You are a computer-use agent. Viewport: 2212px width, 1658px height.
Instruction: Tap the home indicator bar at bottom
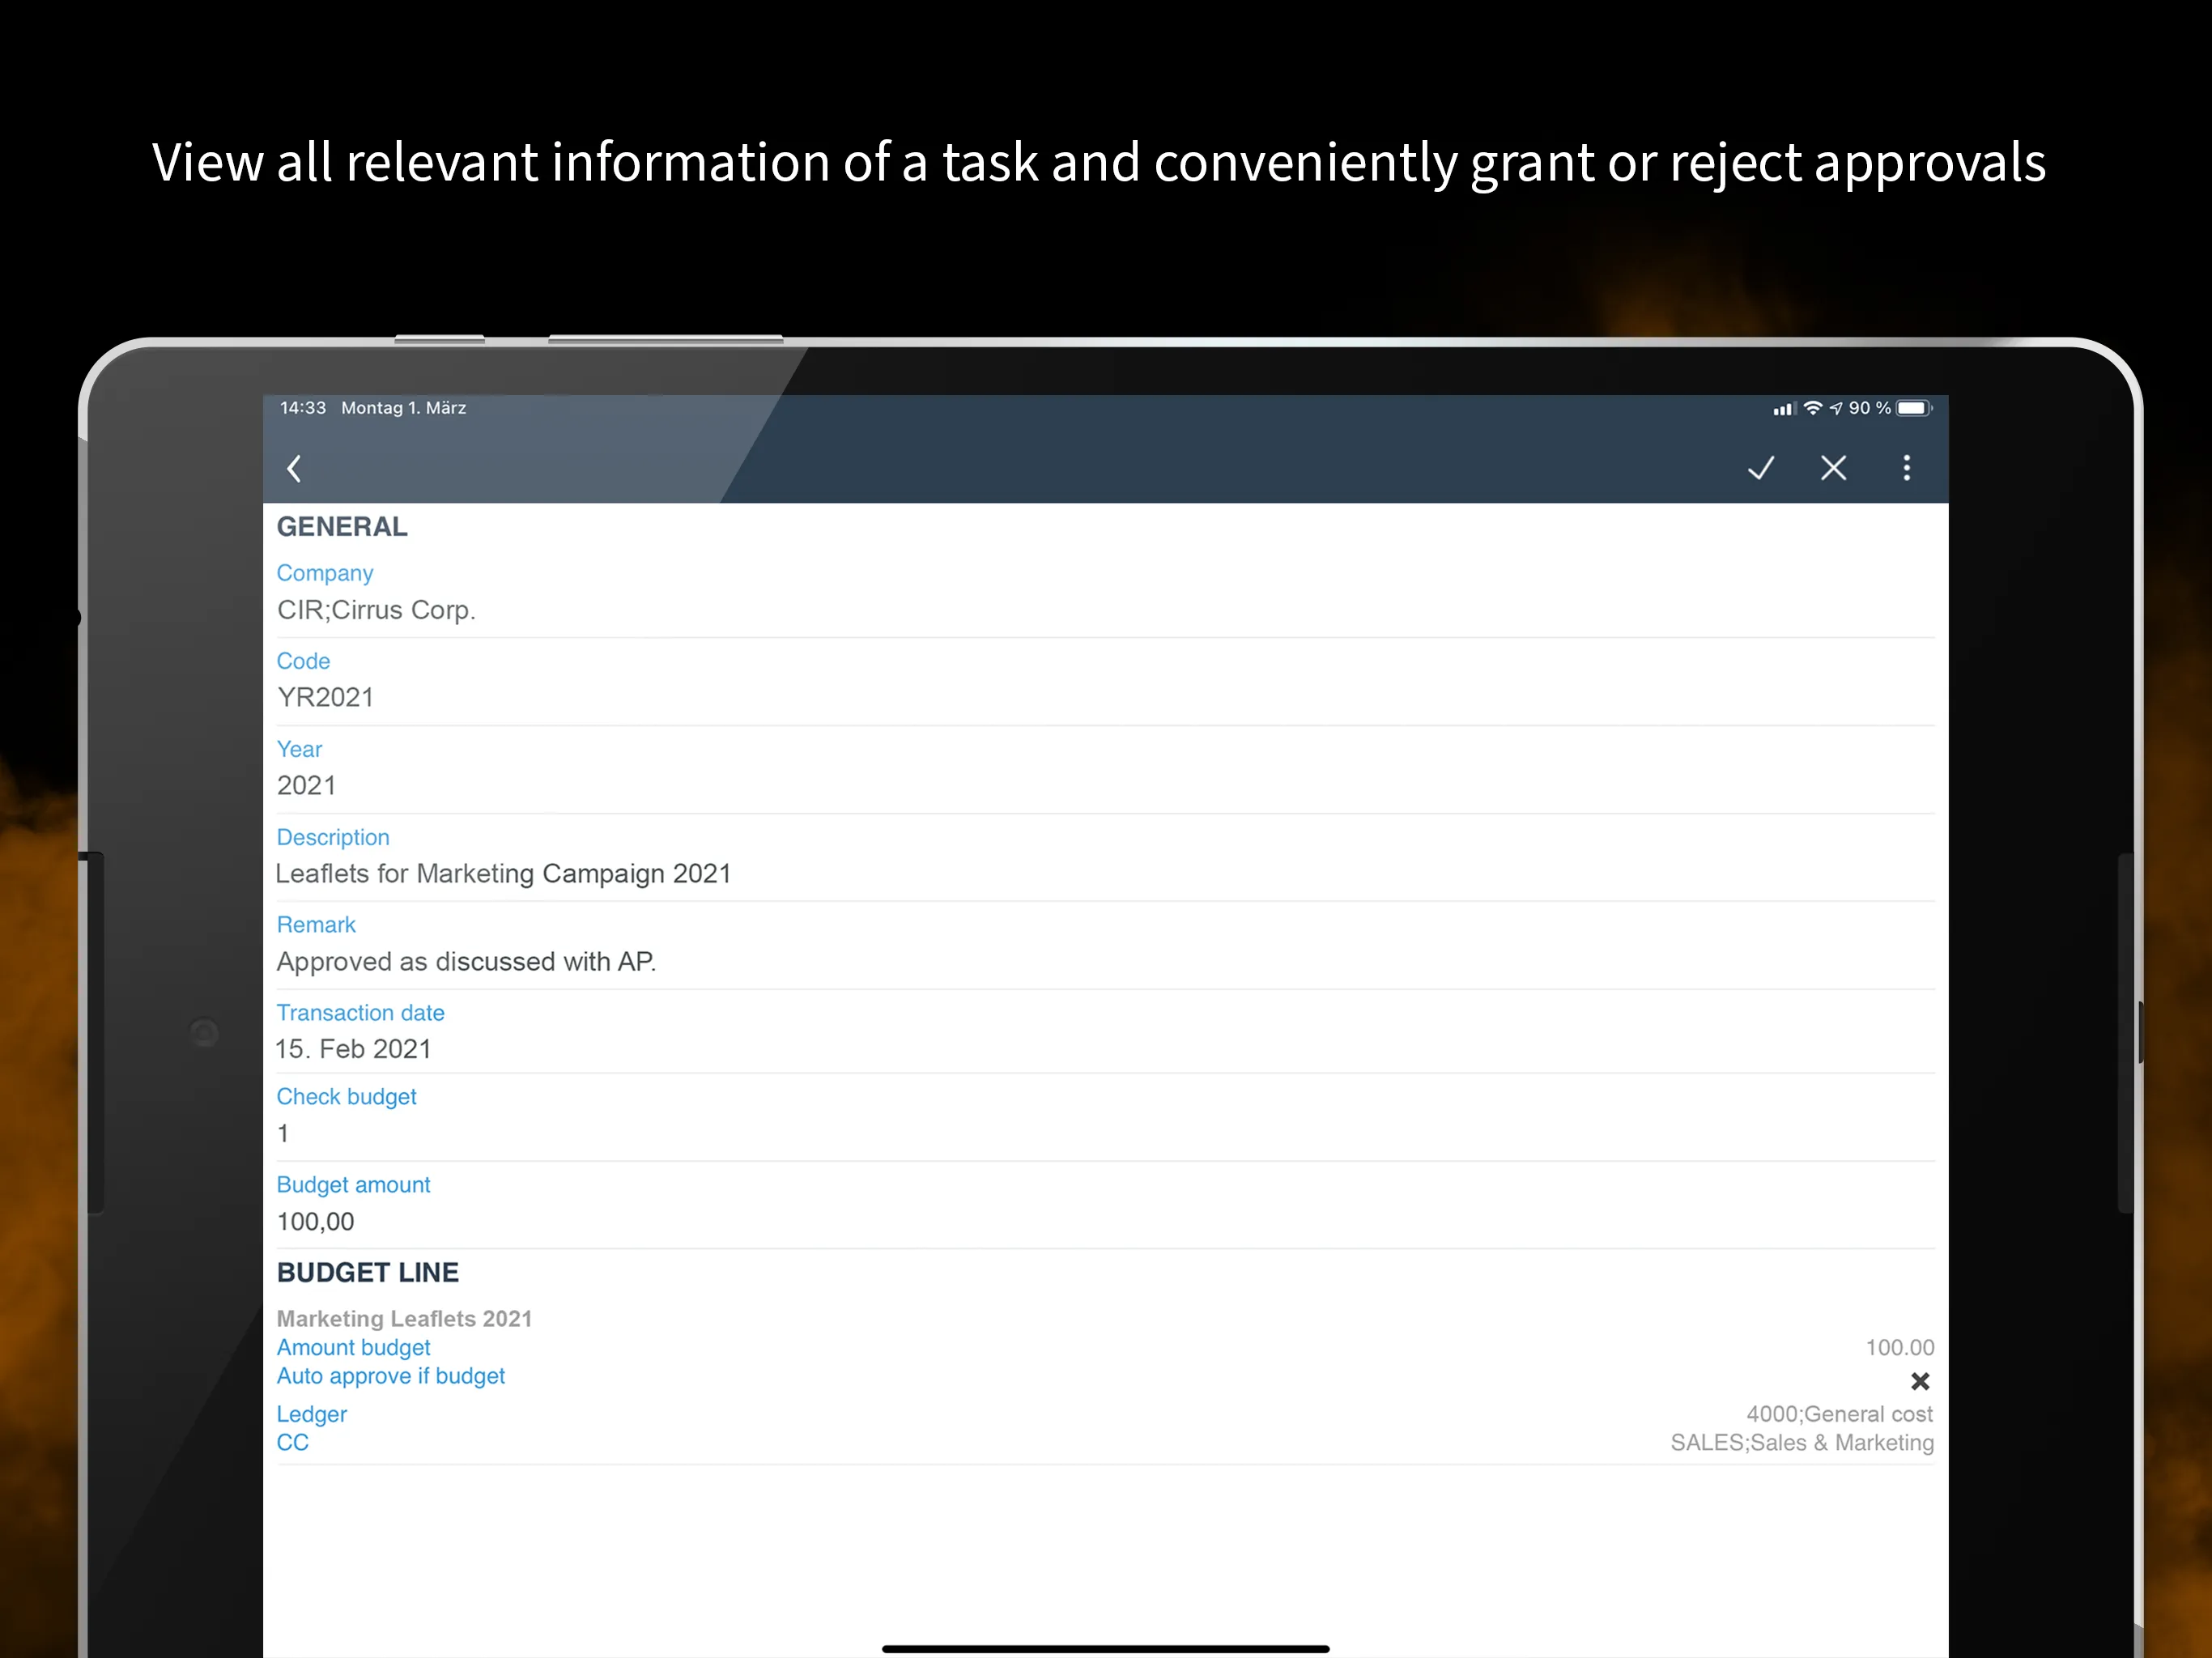(x=1105, y=1649)
